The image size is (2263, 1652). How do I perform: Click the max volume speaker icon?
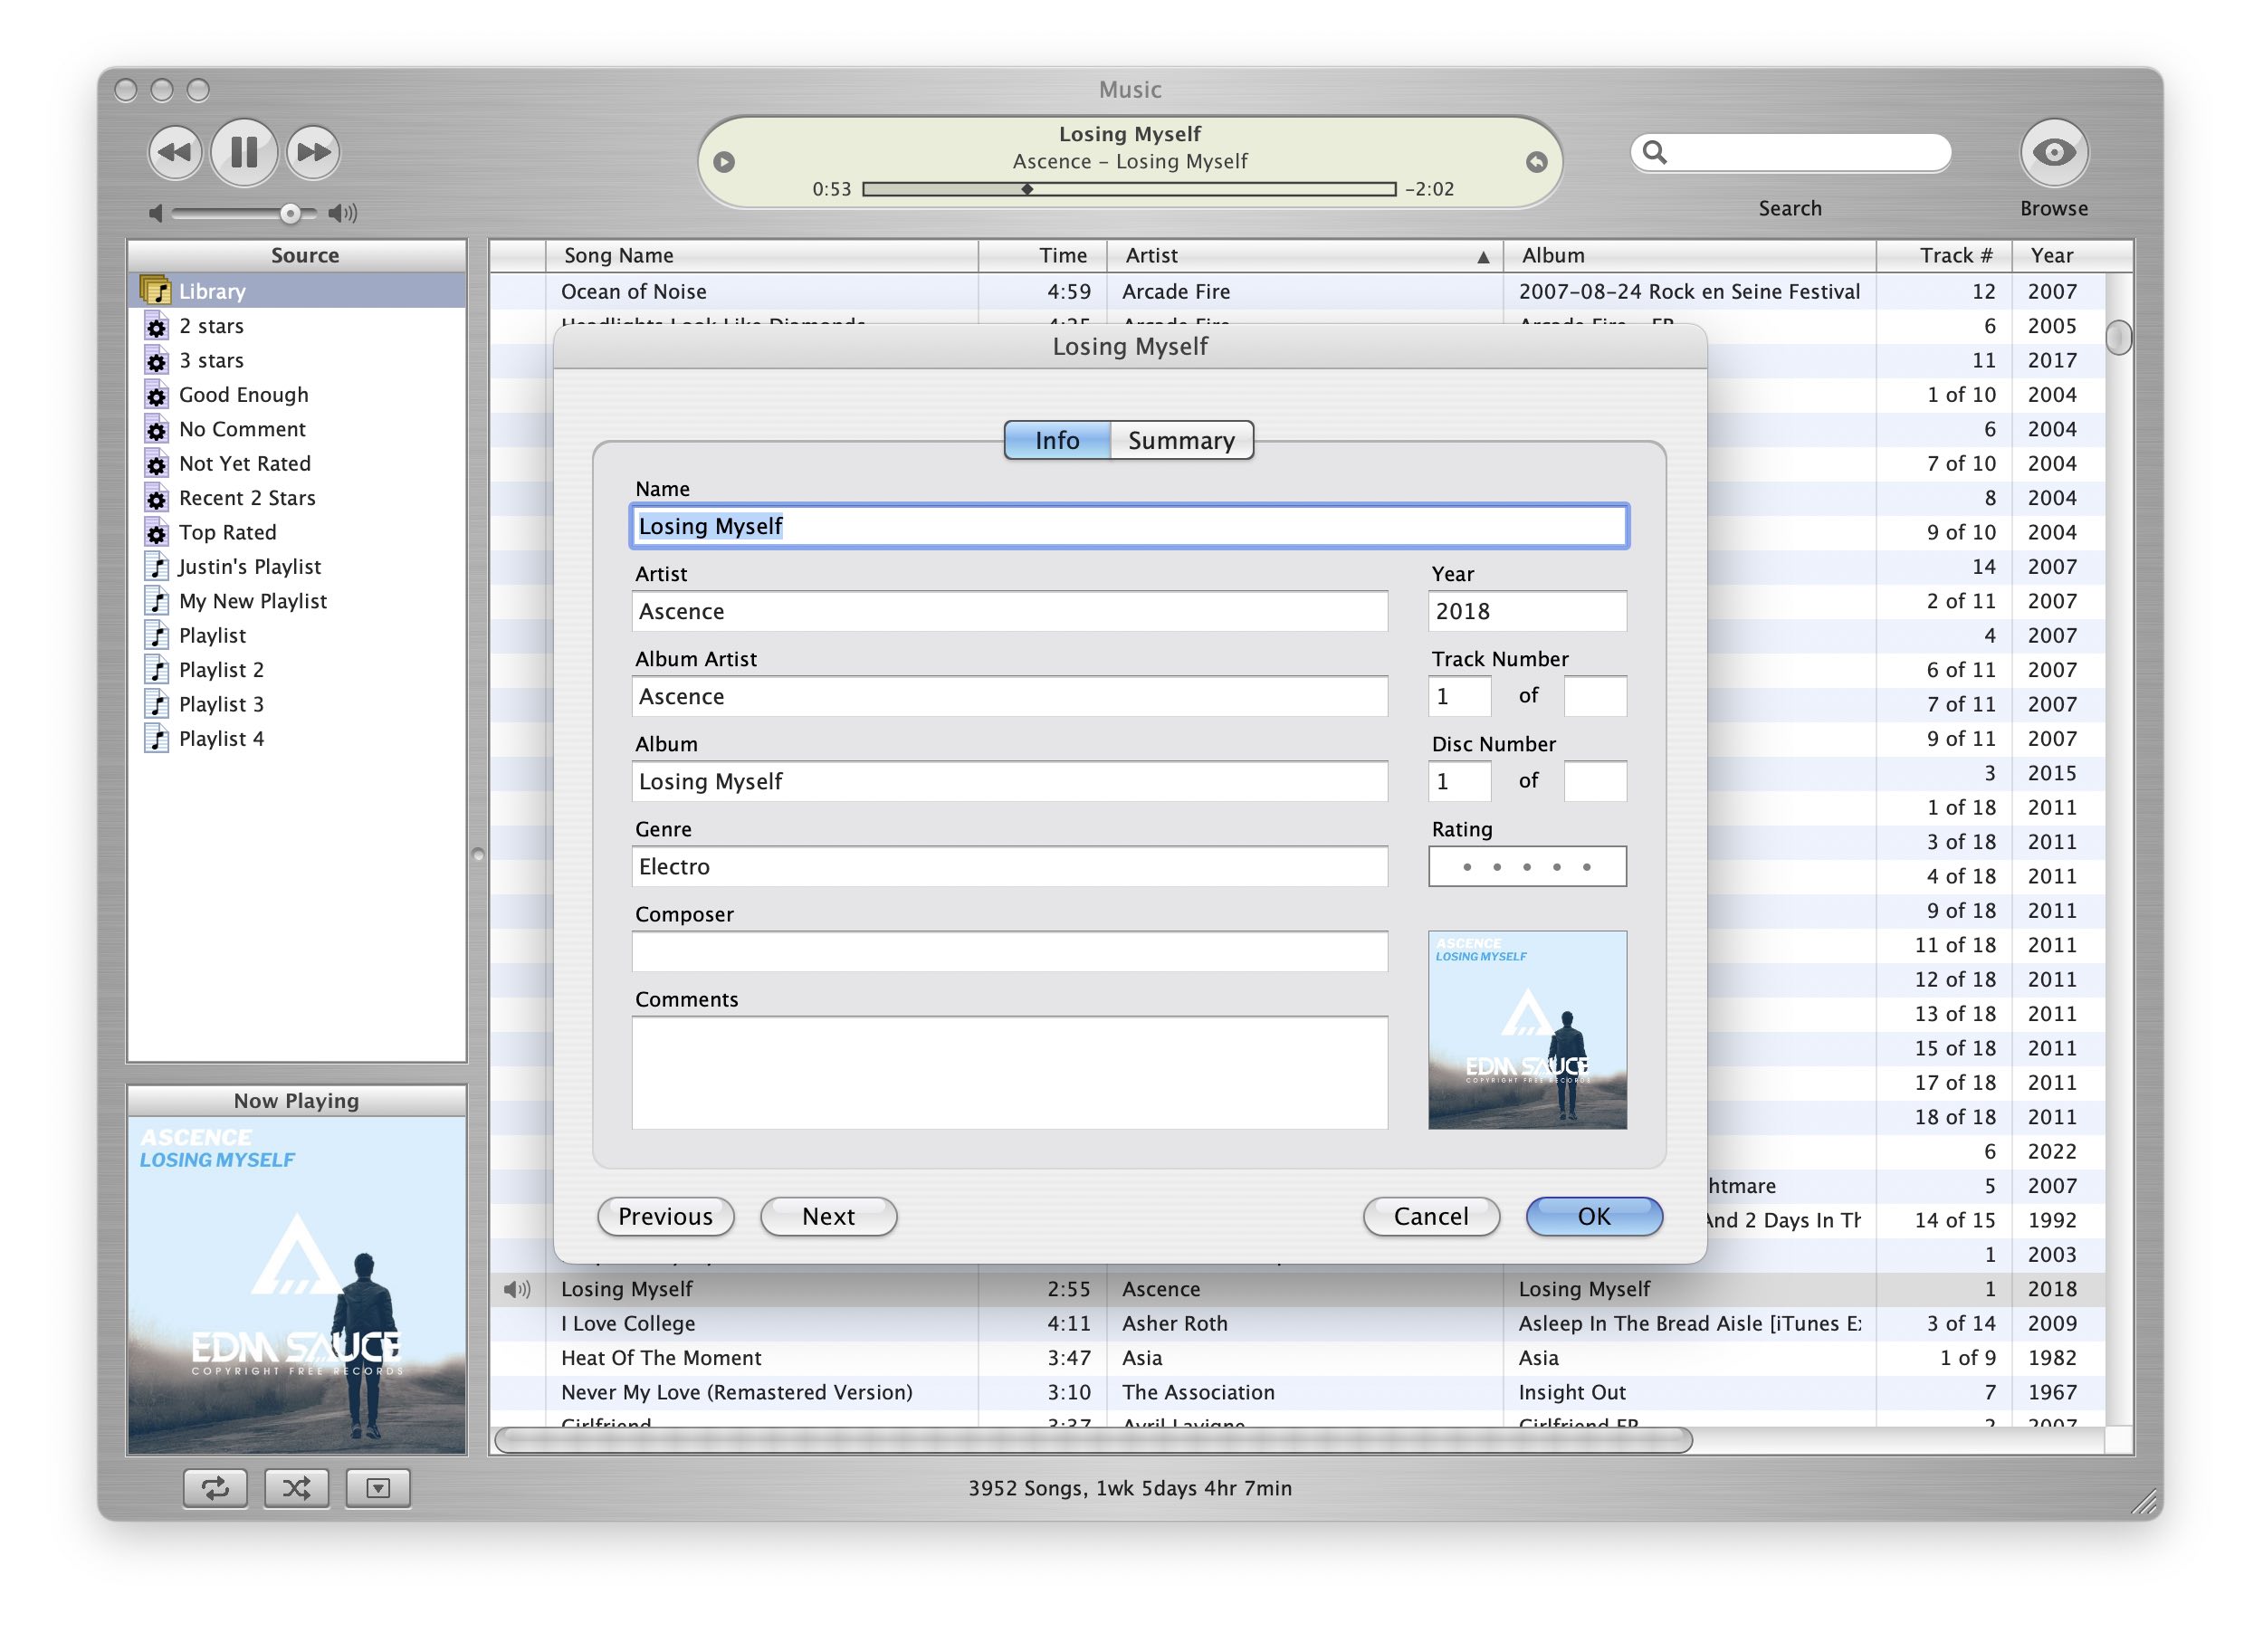(342, 213)
